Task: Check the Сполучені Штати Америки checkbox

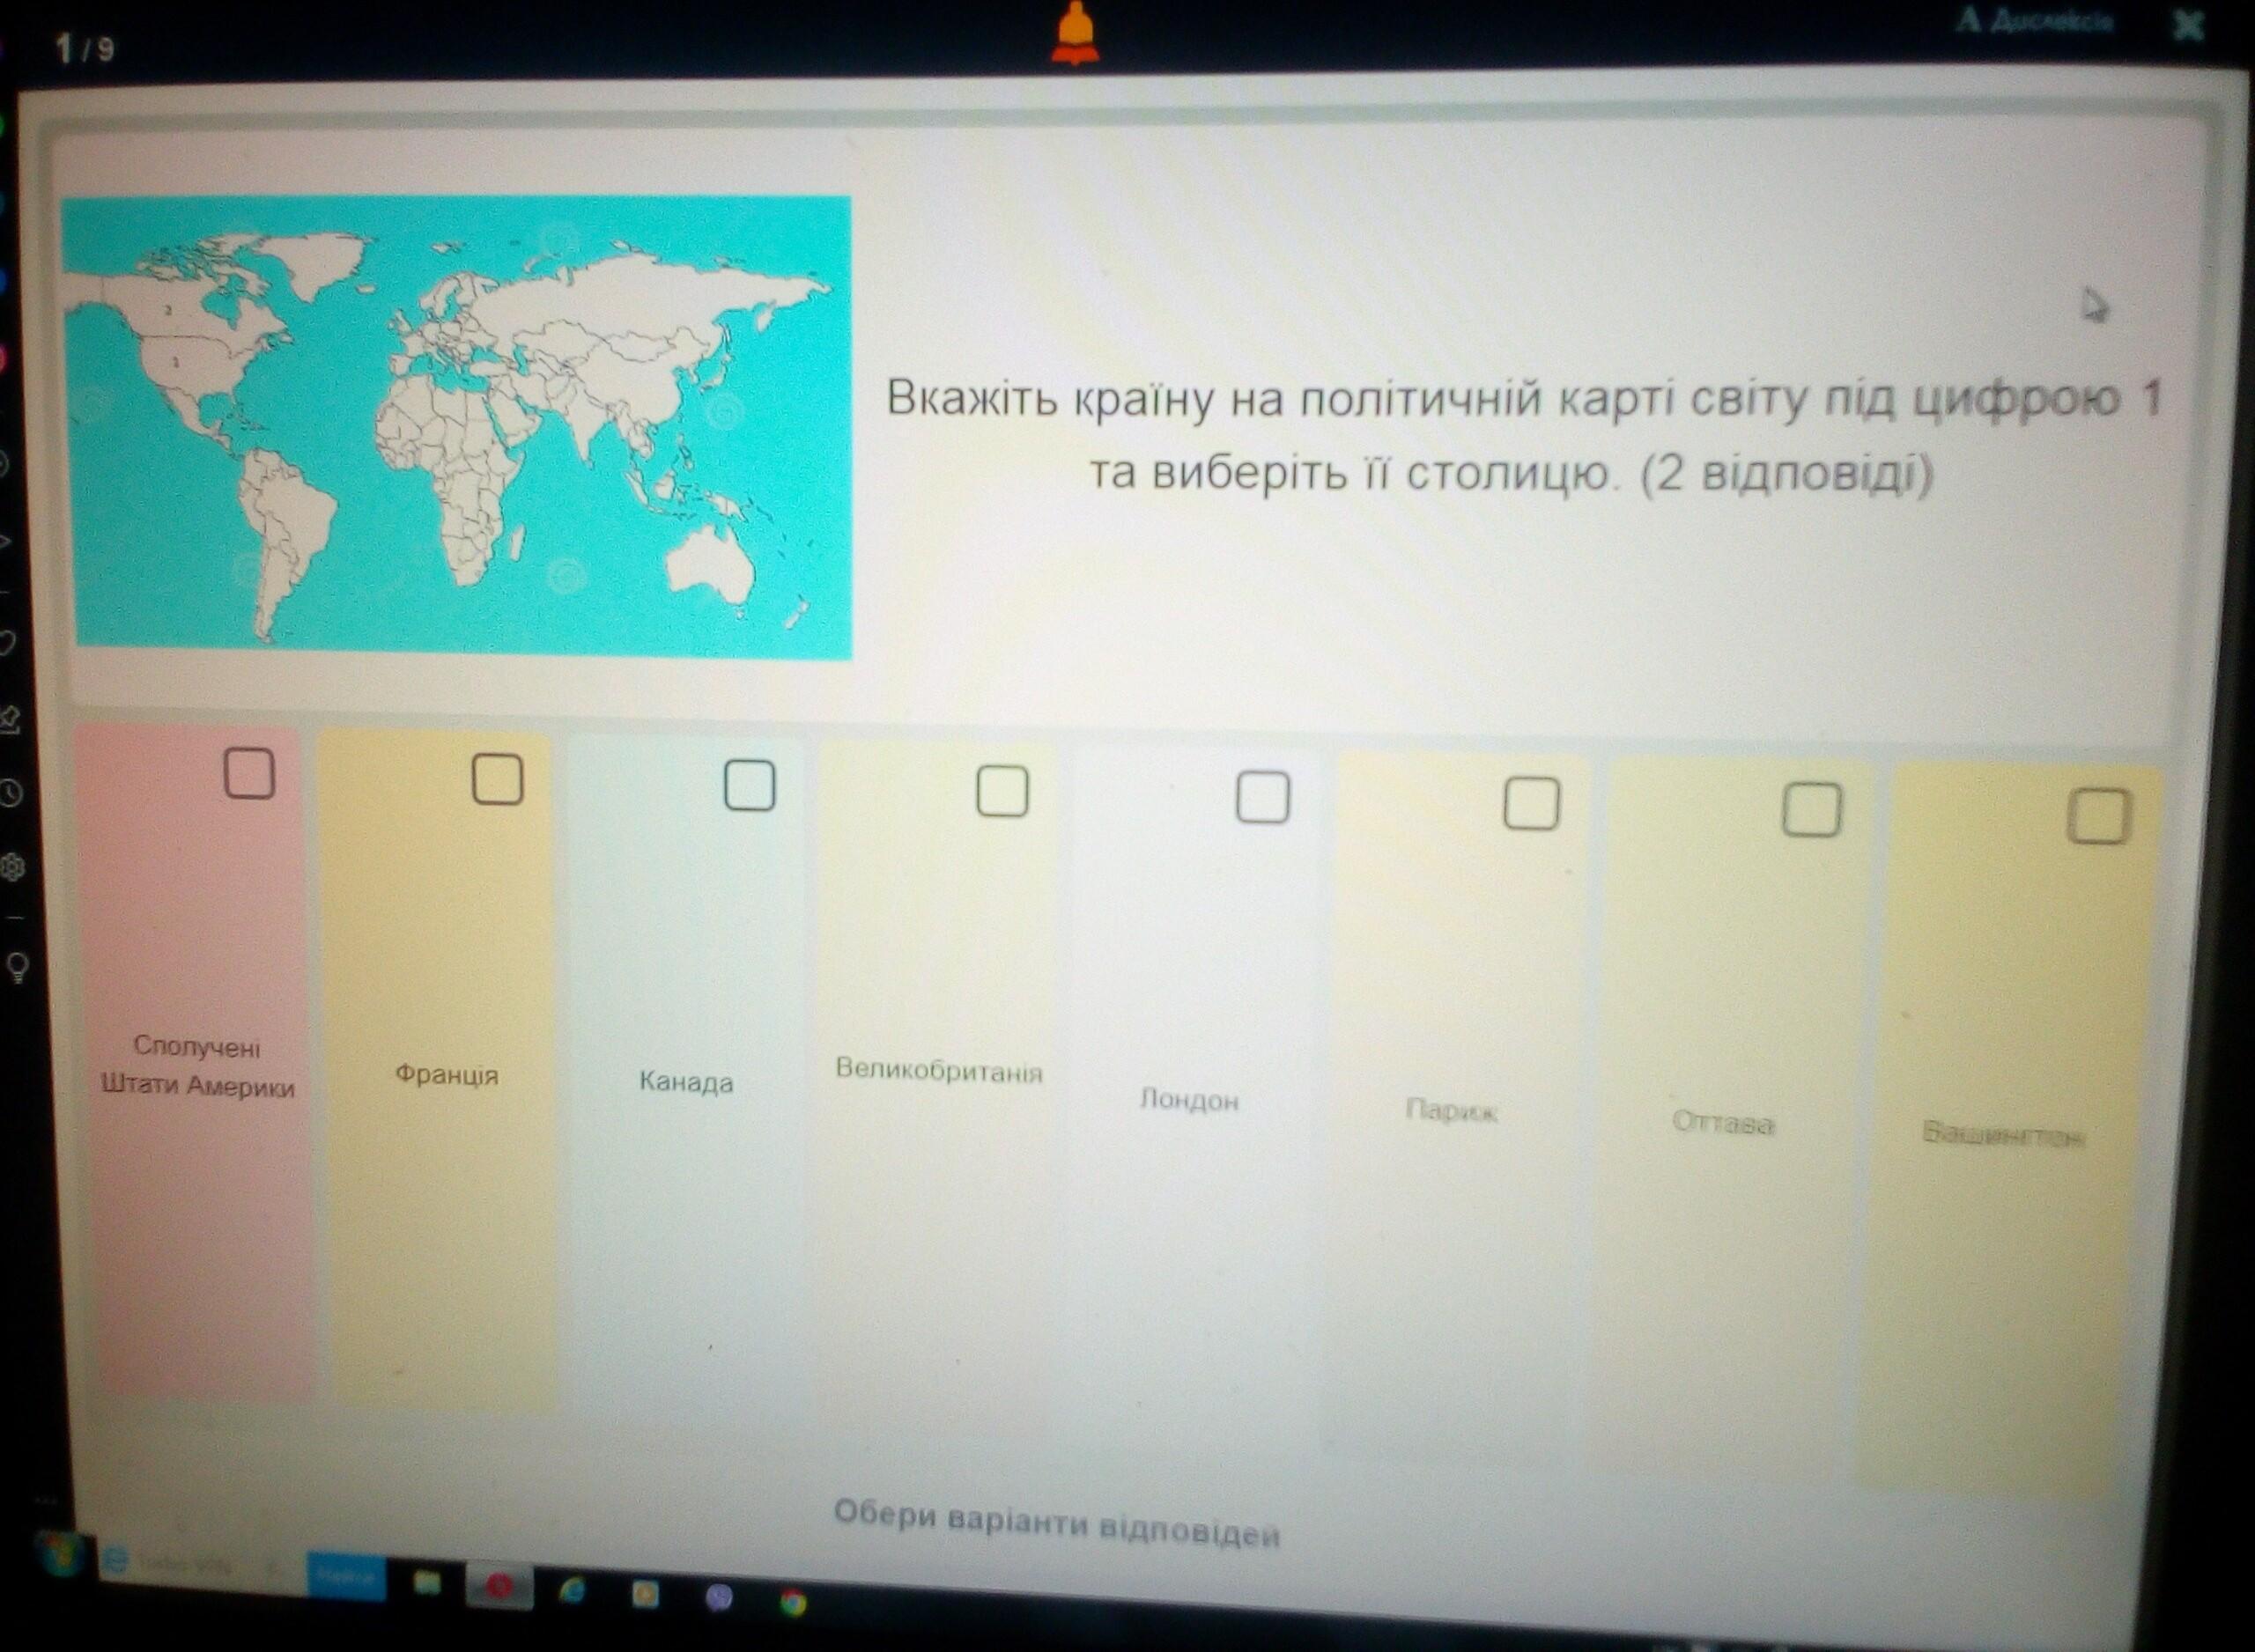Action: click(249, 773)
